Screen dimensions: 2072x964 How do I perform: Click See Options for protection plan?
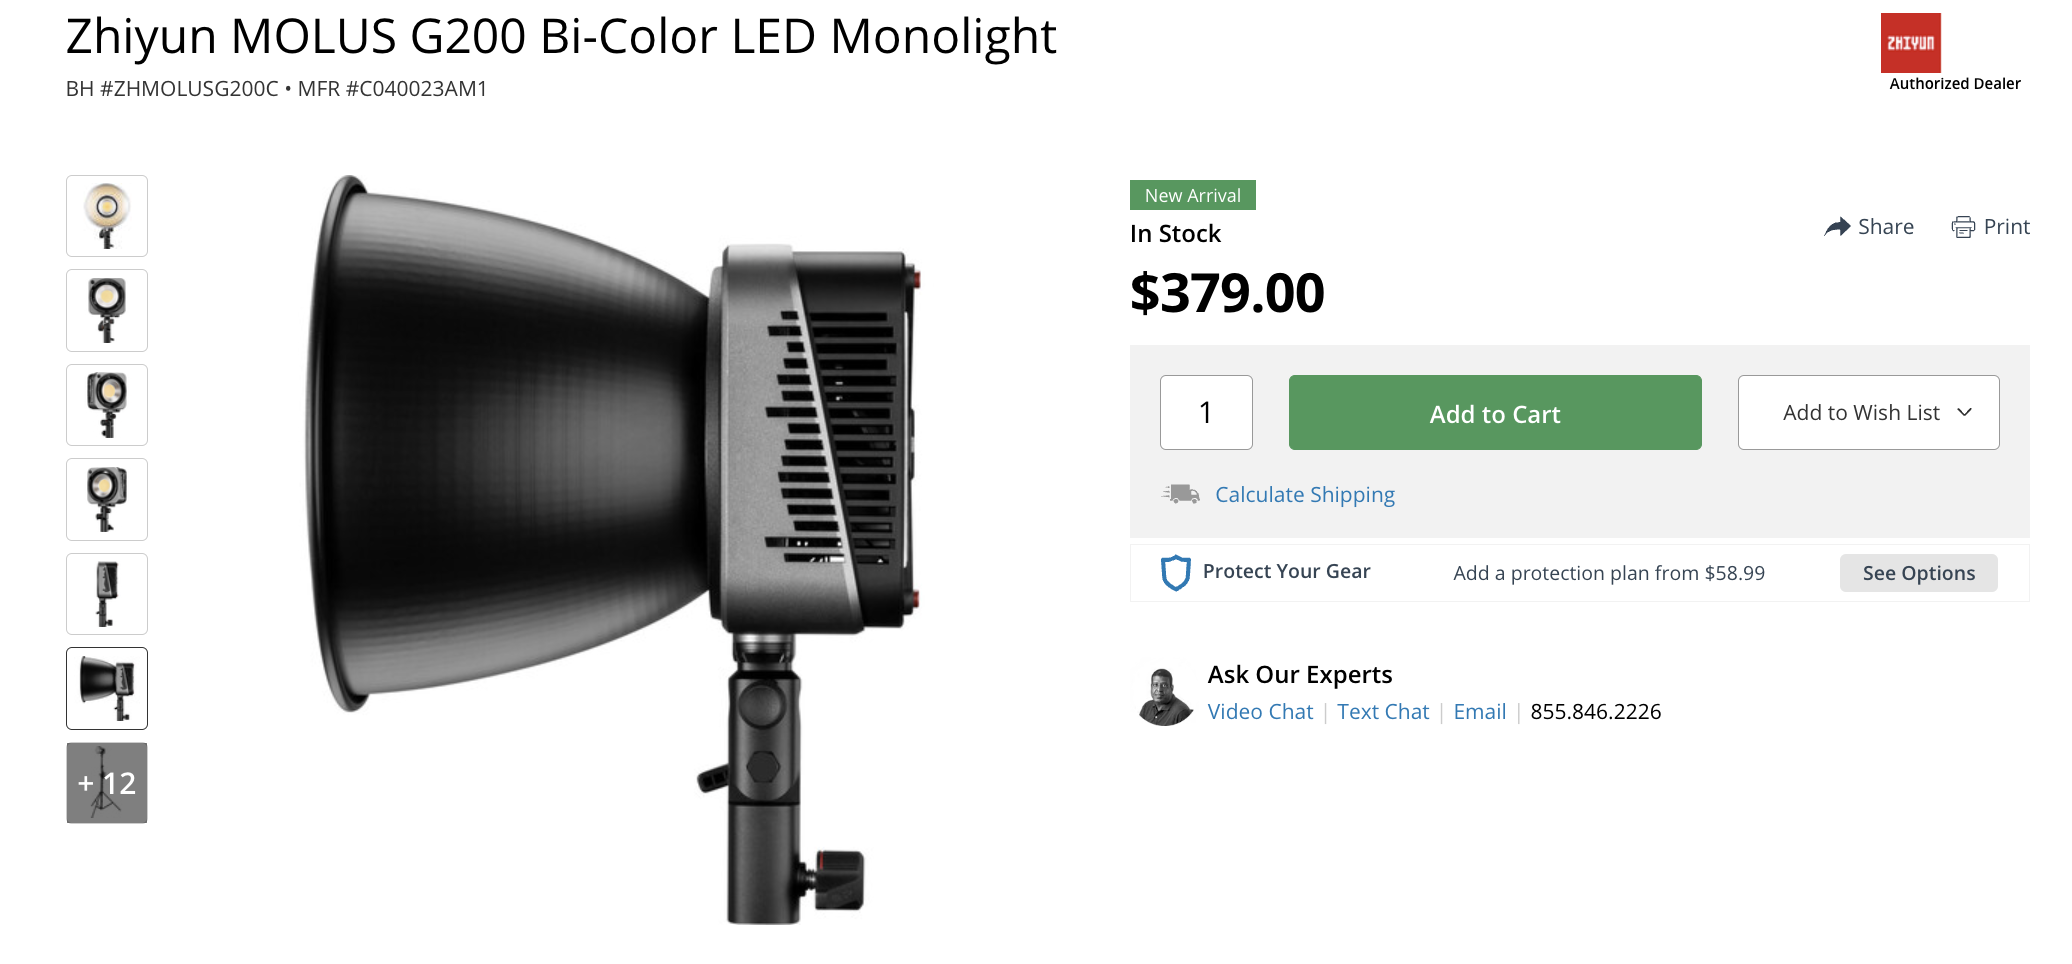(1918, 573)
